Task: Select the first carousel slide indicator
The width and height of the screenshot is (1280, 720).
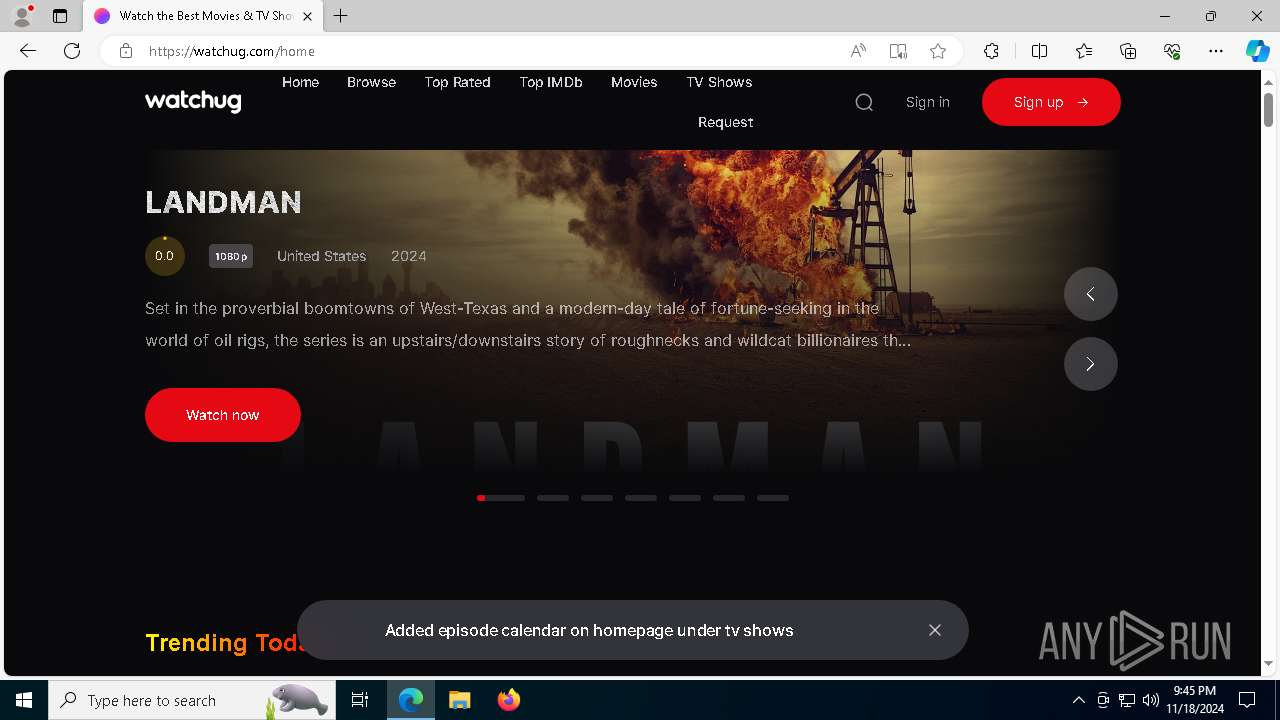Action: click(x=501, y=498)
